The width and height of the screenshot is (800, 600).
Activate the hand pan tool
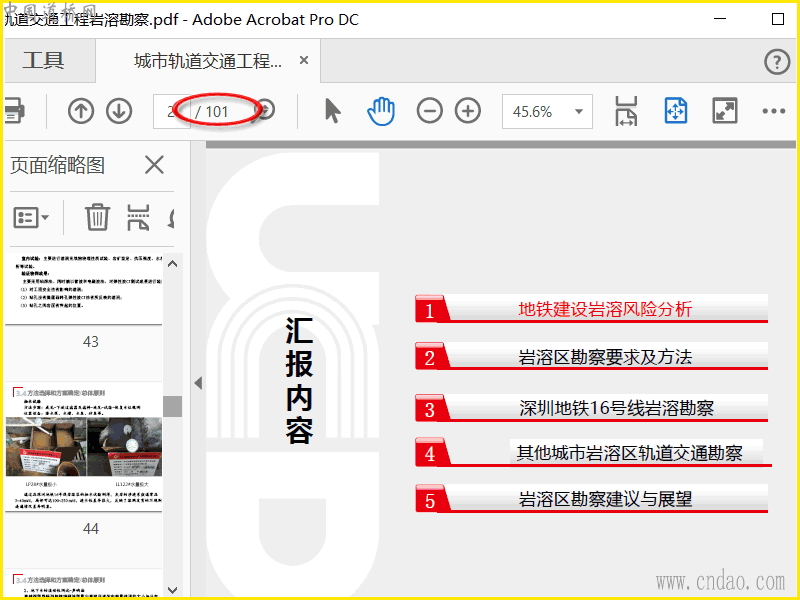pyautogui.click(x=381, y=111)
